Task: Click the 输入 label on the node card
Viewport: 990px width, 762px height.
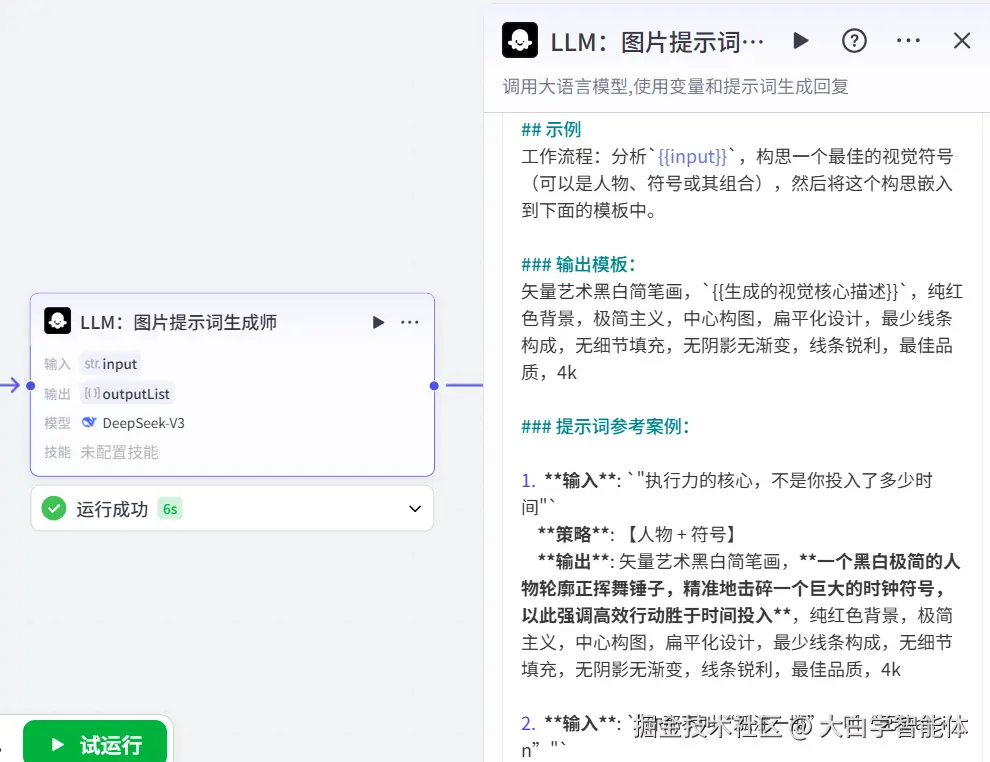Action: point(57,364)
